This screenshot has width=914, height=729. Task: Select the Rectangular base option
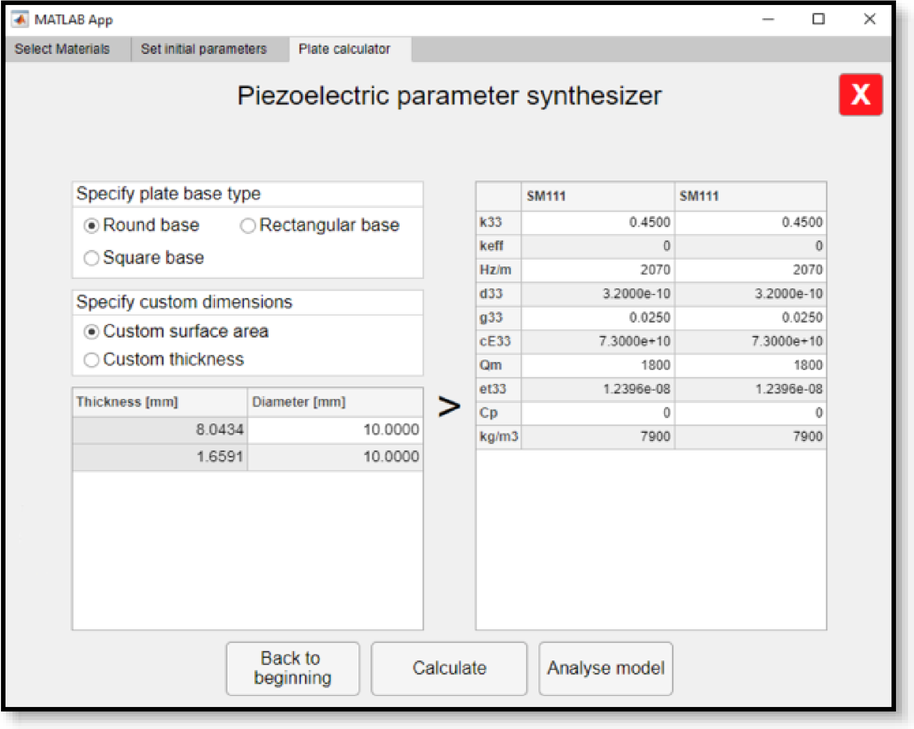coord(248,226)
